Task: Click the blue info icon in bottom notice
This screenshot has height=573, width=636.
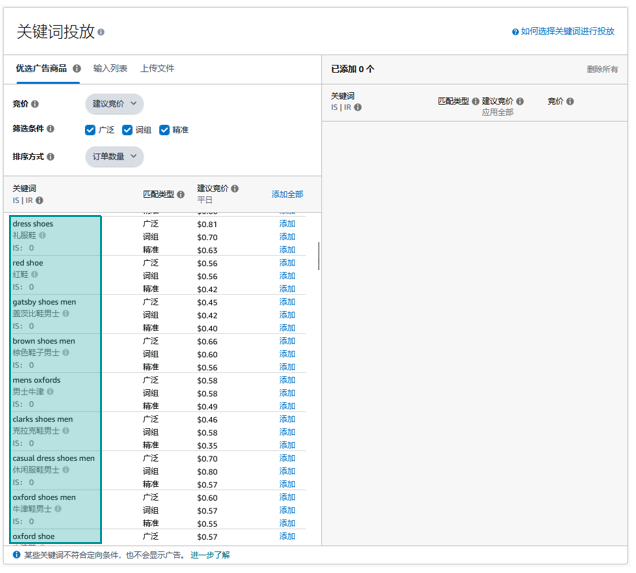Action: click(x=16, y=554)
